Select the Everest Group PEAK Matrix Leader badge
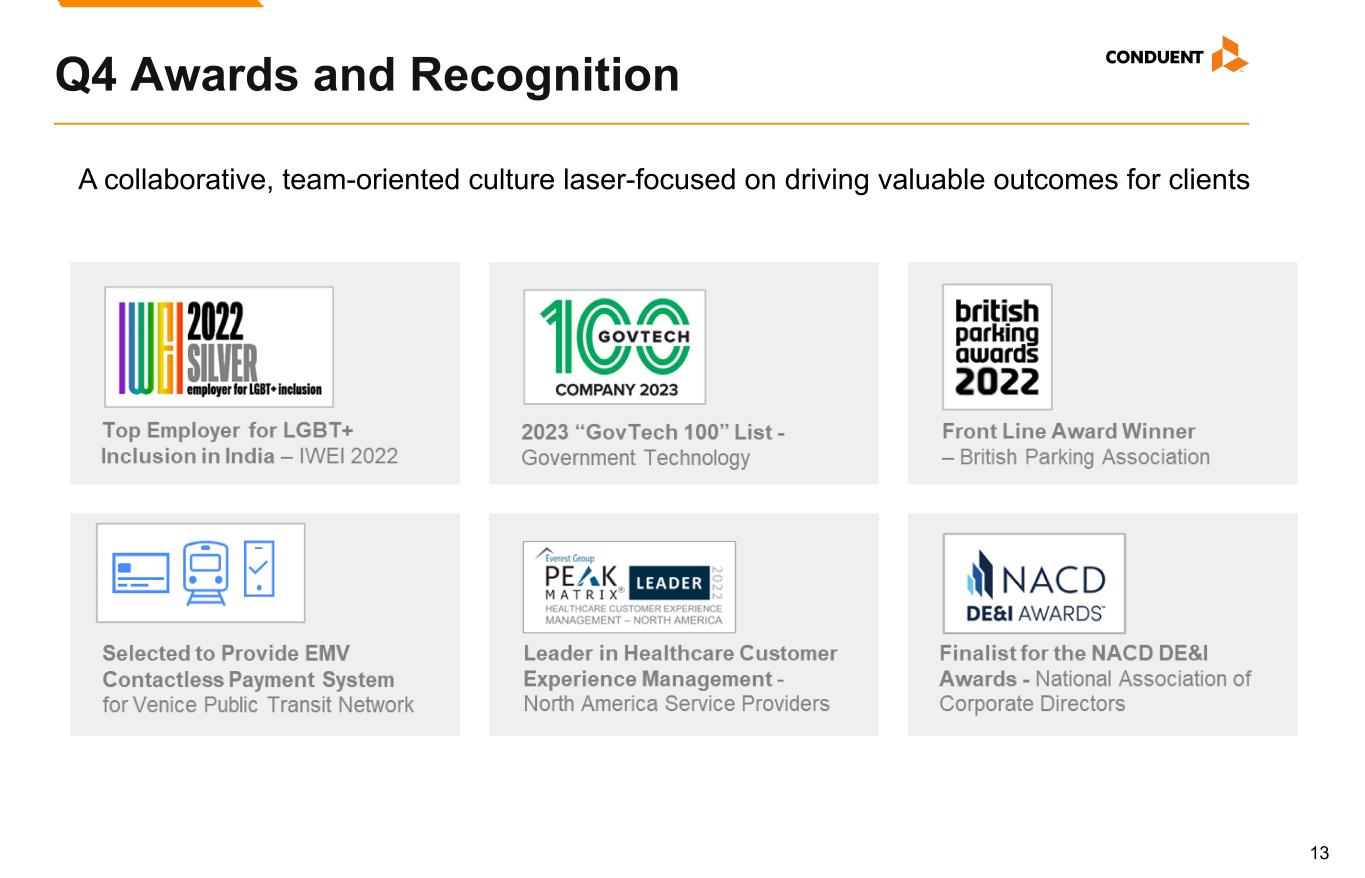Viewport: 1365px width, 878px height. click(629, 587)
